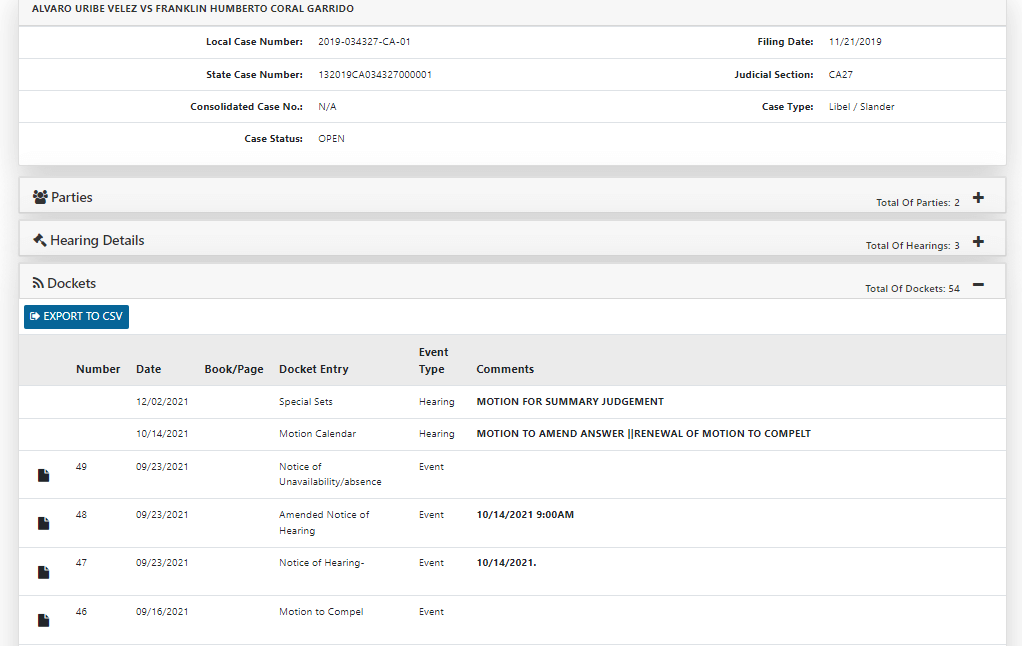Viewport: 1022px width, 646px height.
Task: Click MOTION FOR SUMMARY JUDGEMENT comment
Action: click(x=570, y=402)
